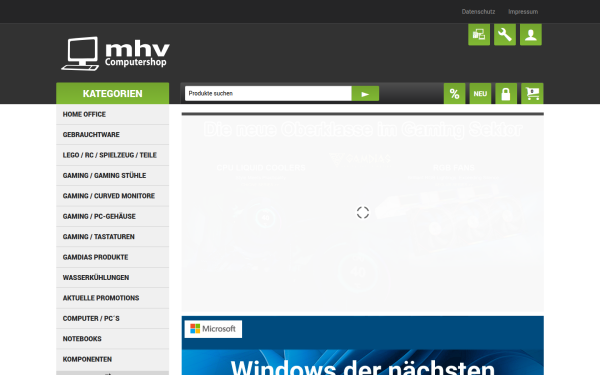The image size is (600, 375).
Task: Open NOTEBOOKS category
Action: [x=112, y=339]
